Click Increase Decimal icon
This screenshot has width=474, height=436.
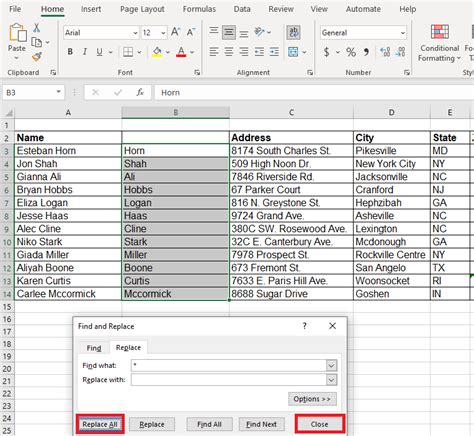[x=385, y=52]
